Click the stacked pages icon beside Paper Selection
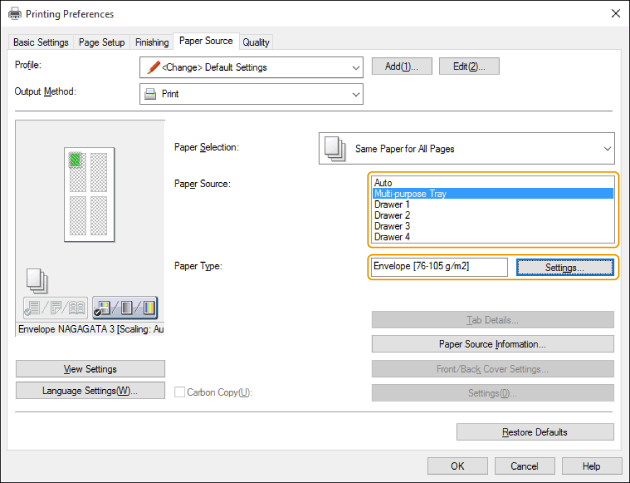The height and width of the screenshot is (483, 630). click(x=335, y=148)
